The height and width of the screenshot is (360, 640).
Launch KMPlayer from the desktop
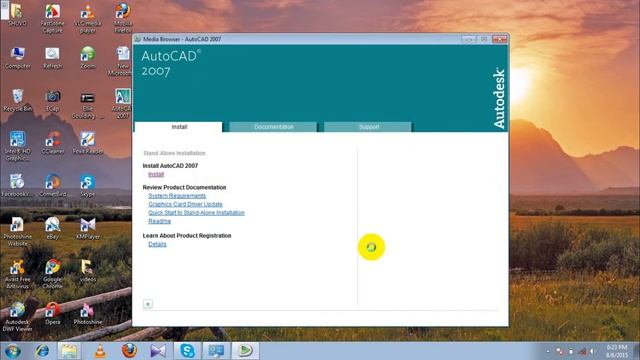(88, 228)
